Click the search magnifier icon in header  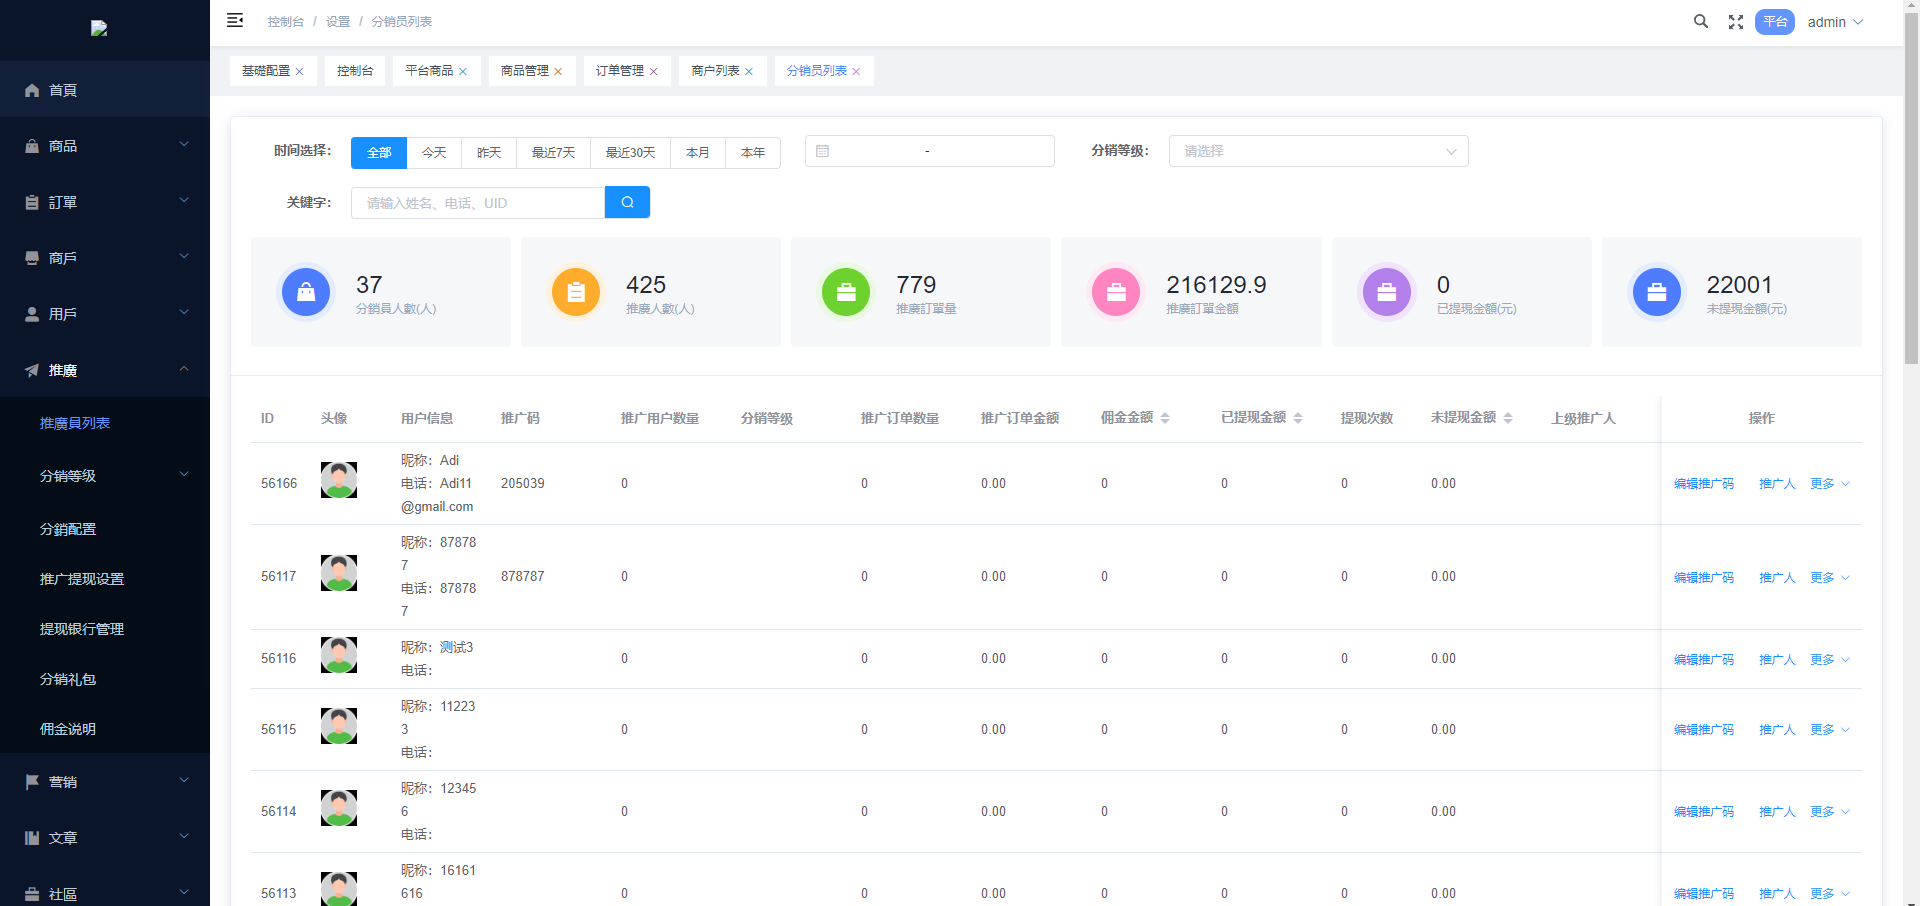(1700, 22)
